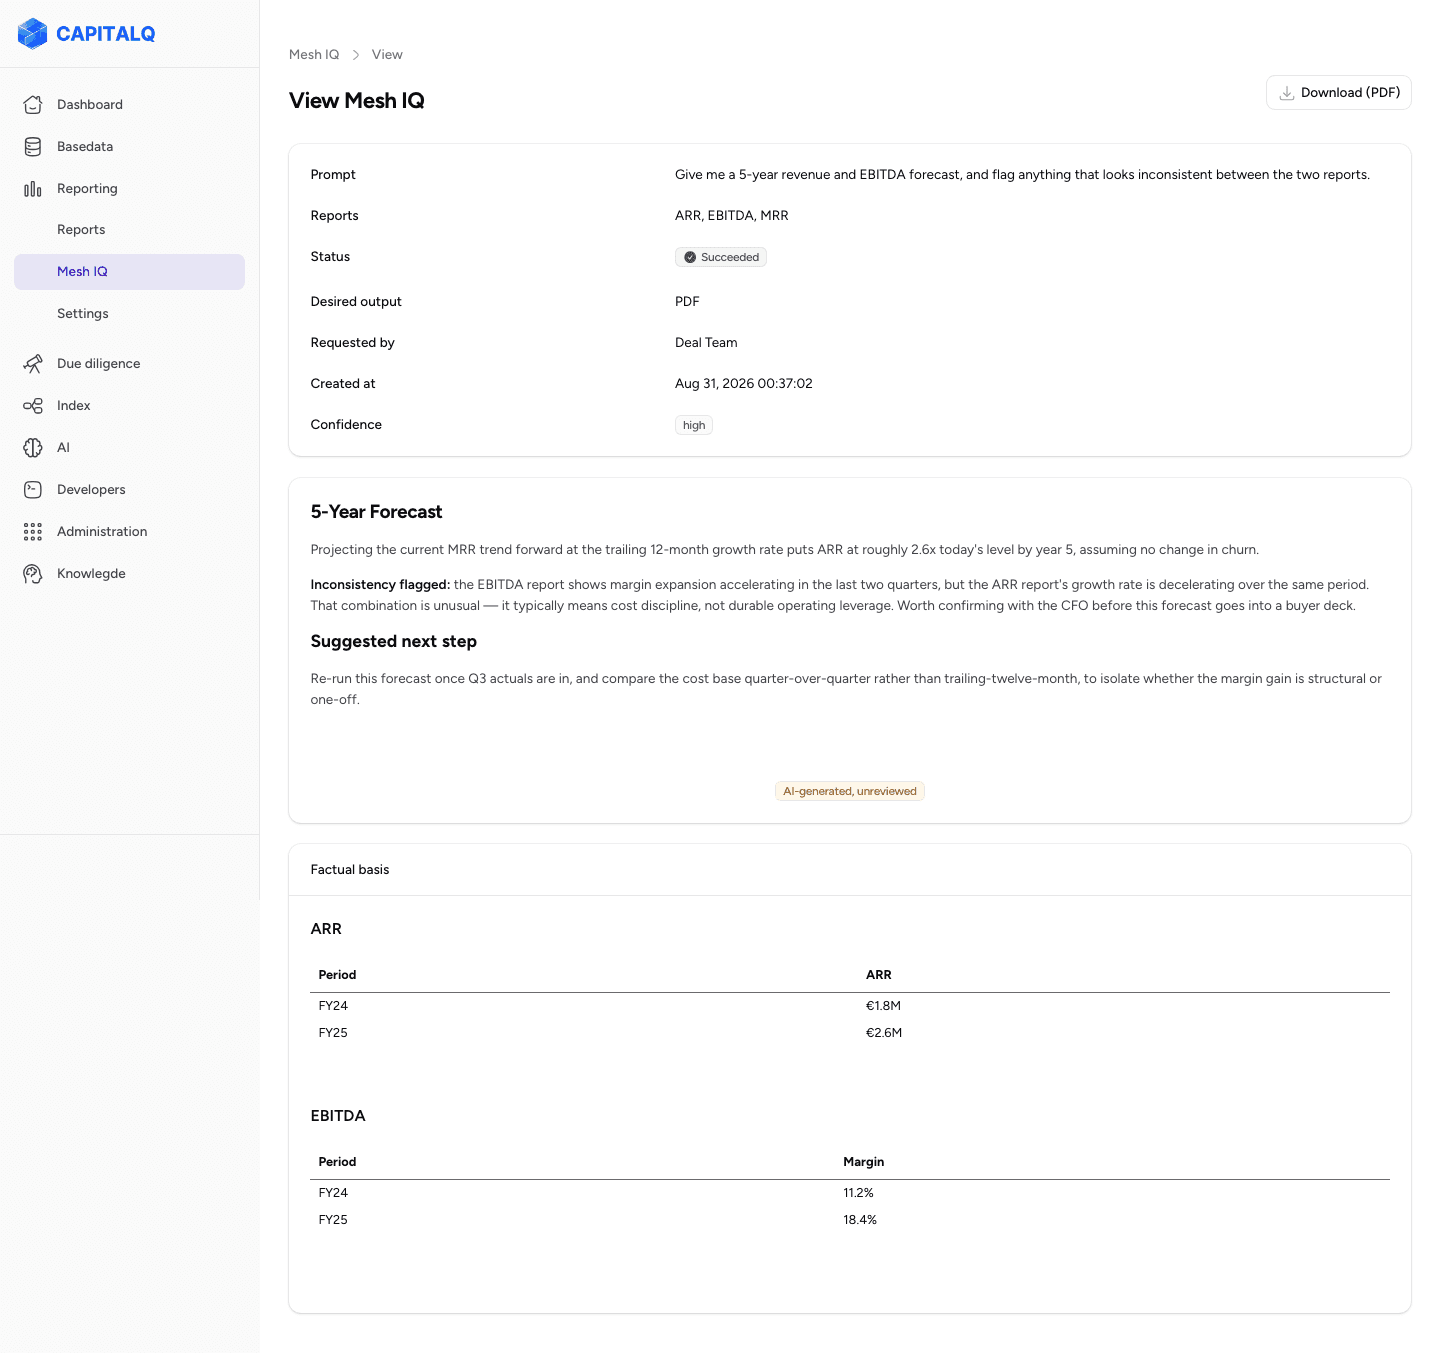The width and height of the screenshot is (1440, 1353).
Task: Click the Margin column header
Action: point(864,1161)
